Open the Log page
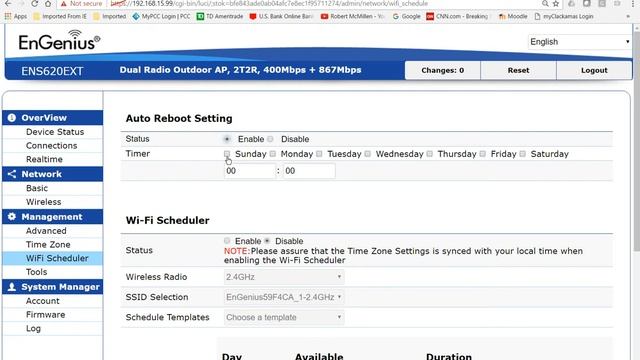The height and width of the screenshot is (360, 640). point(33,329)
